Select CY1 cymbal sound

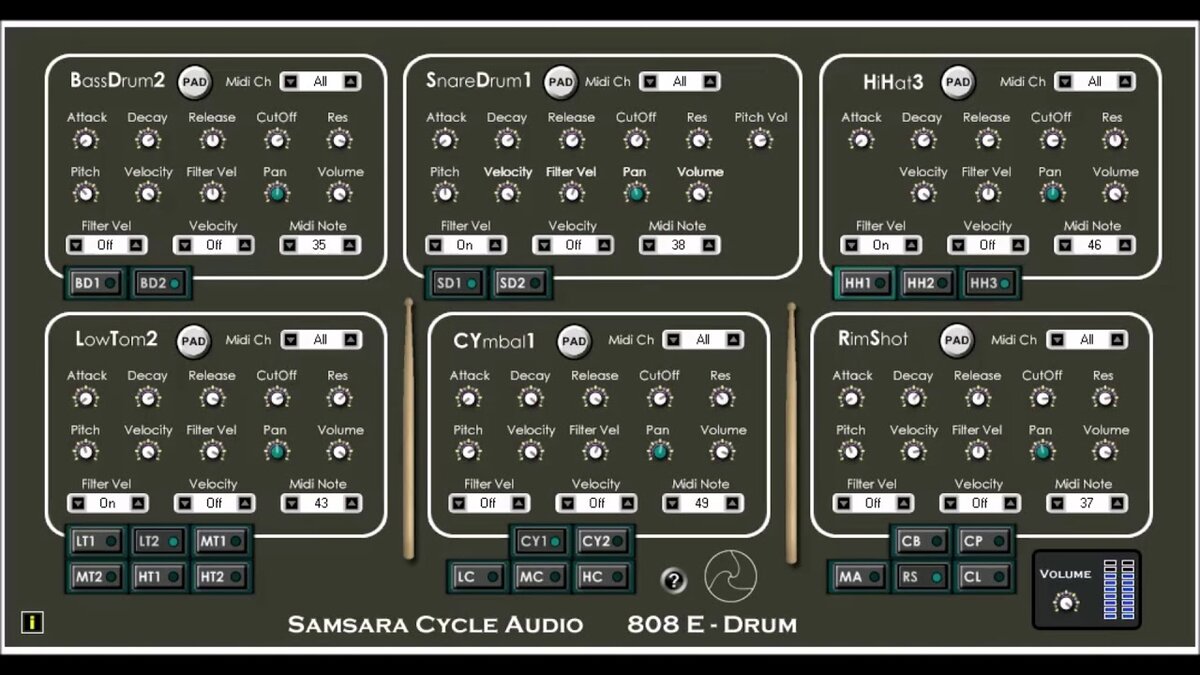541,541
